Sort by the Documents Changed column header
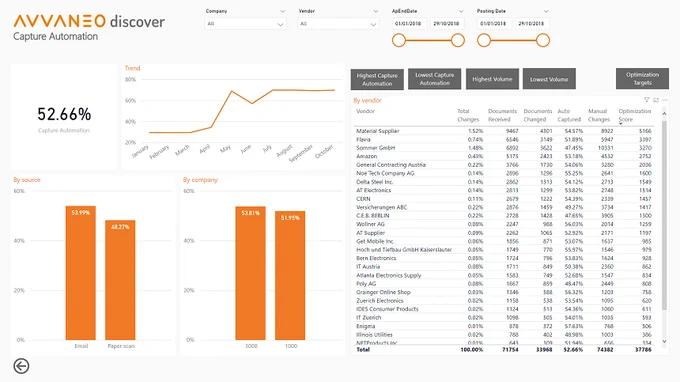680x382 pixels. tap(538, 115)
